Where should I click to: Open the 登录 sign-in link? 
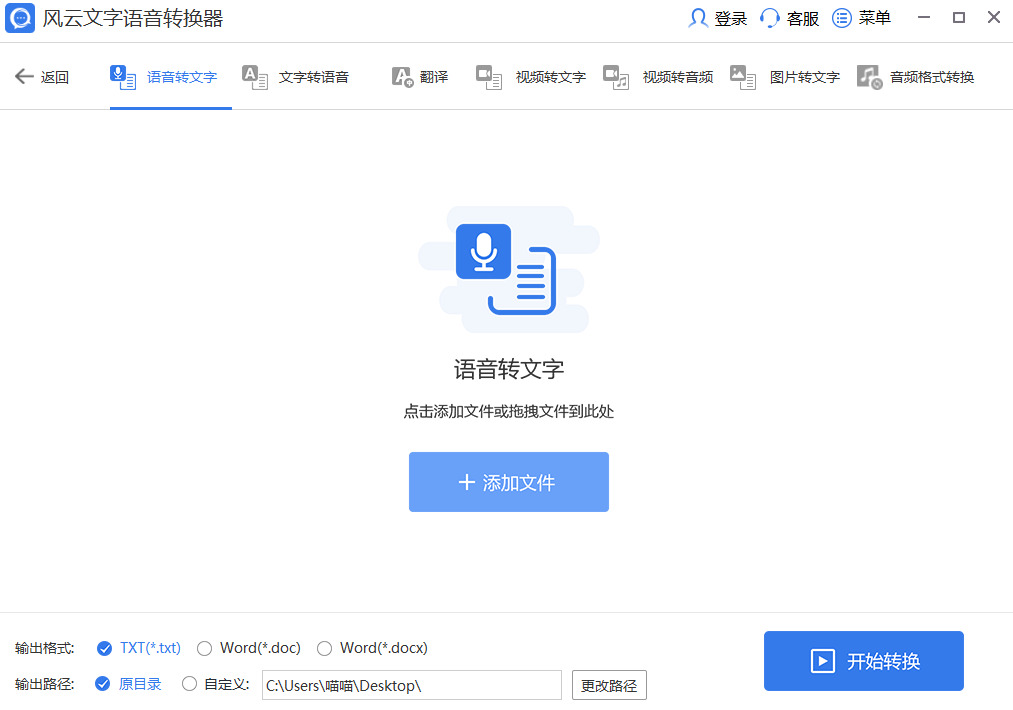(x=717, y=17)
